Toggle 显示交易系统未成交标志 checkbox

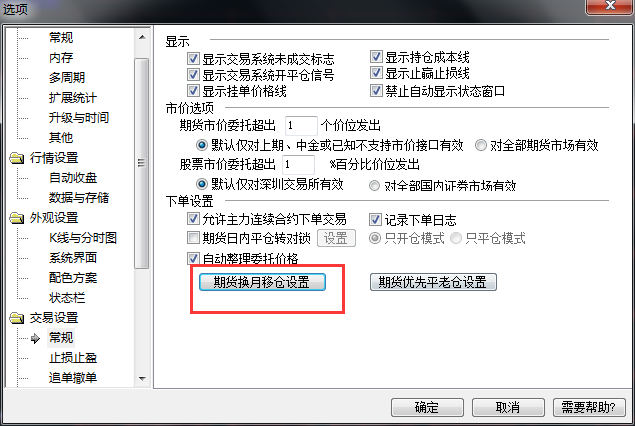point(193,59)
